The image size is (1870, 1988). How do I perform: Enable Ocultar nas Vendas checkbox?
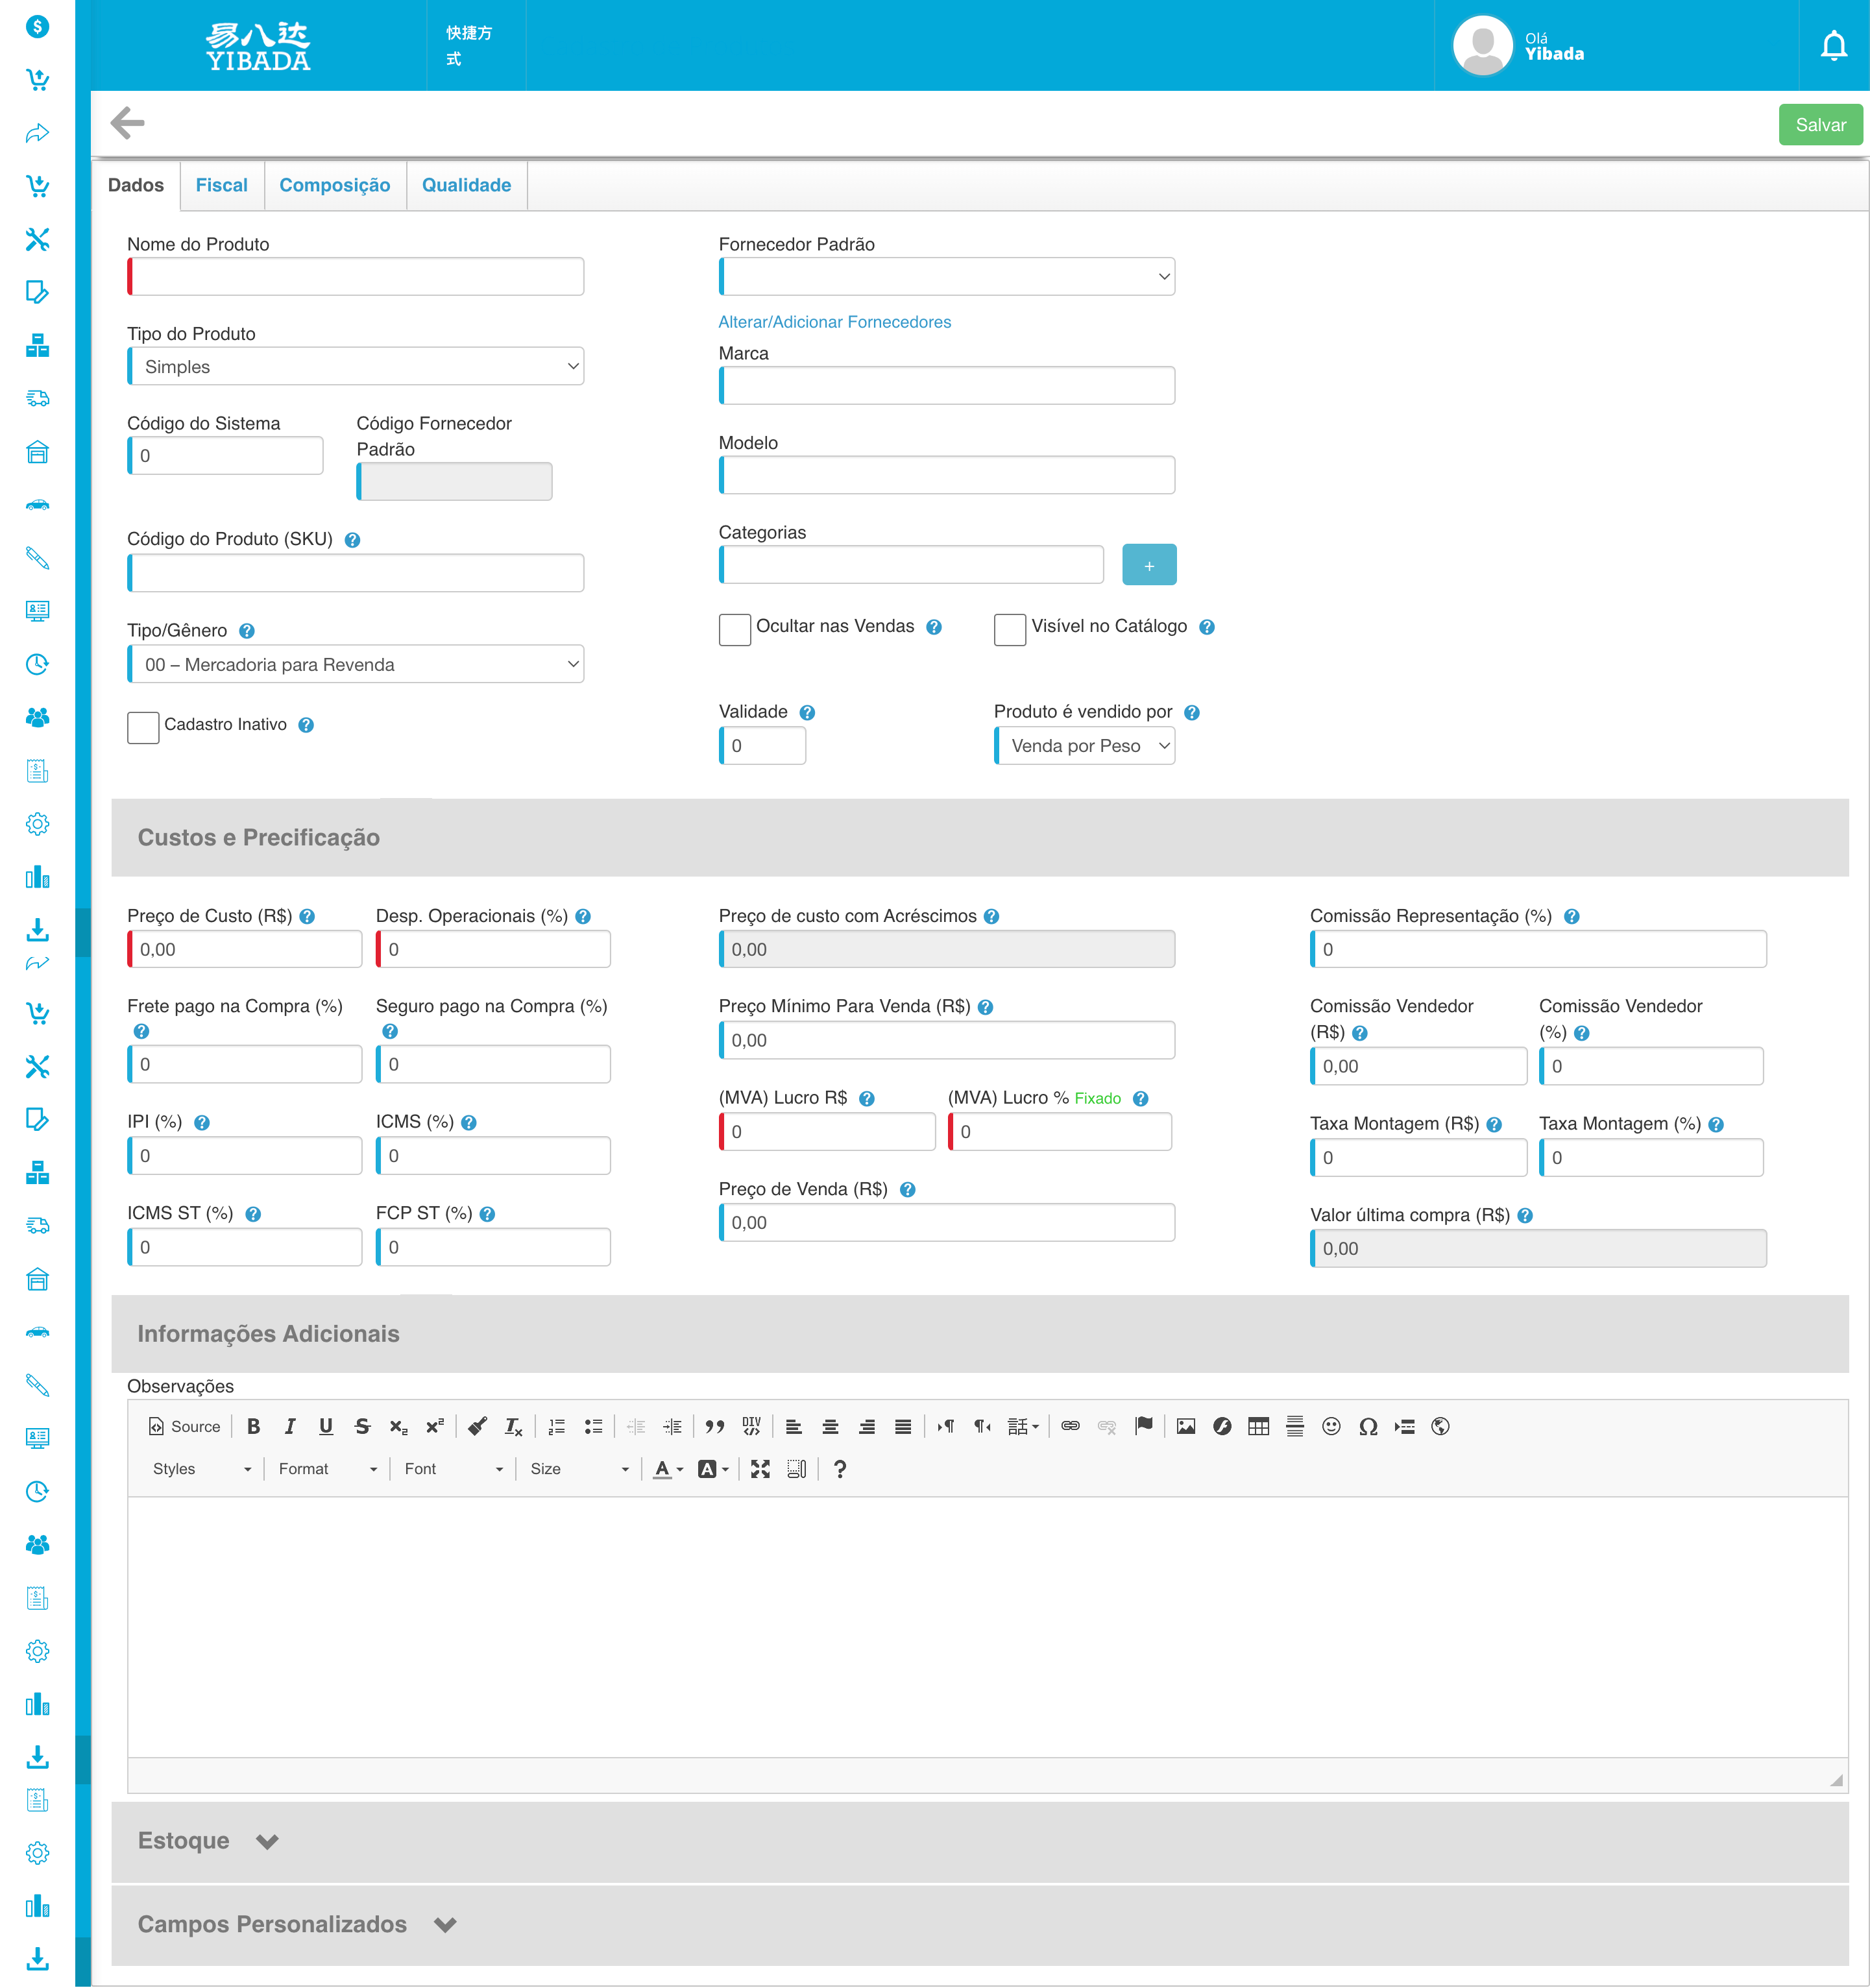coord(735,629)
